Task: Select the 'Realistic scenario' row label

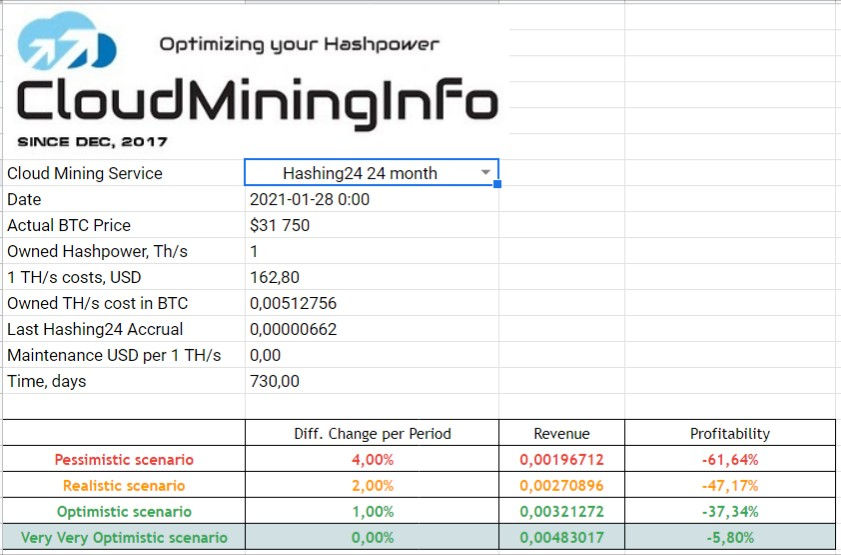Action: point(124,486)
